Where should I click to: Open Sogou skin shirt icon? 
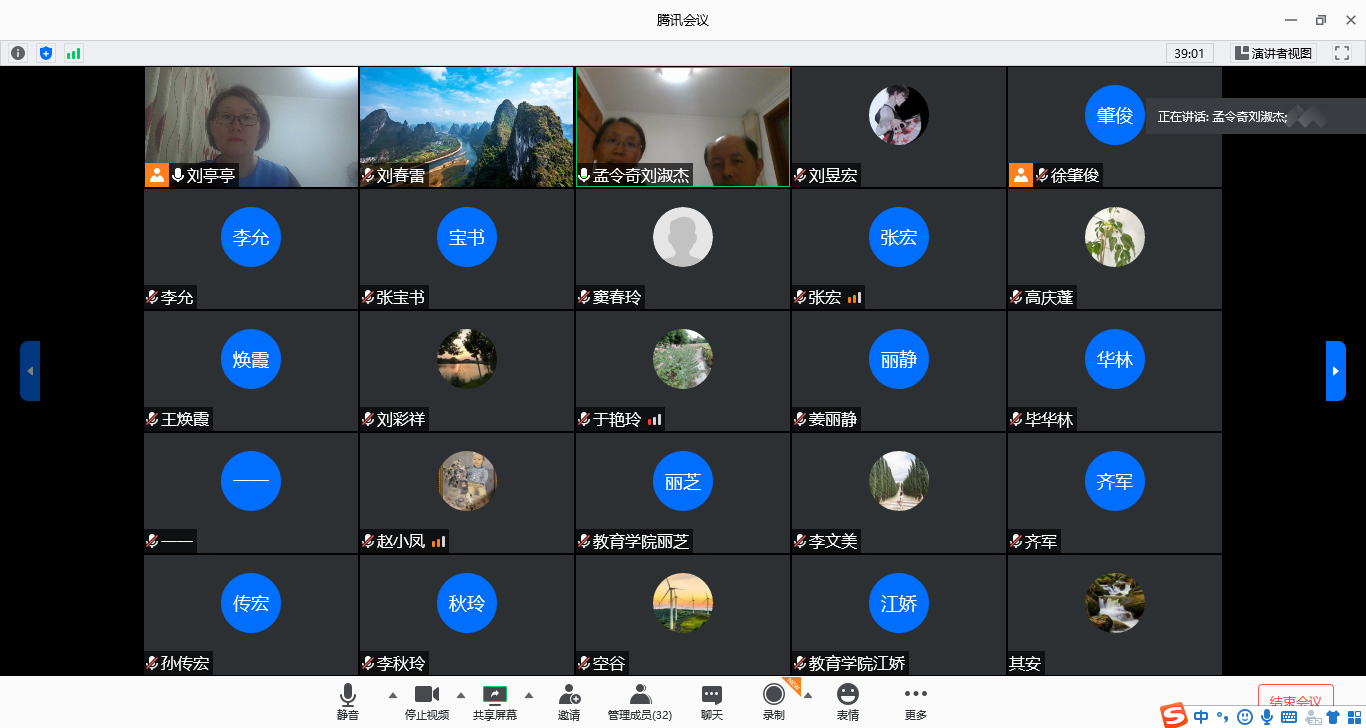coord(1333,717)
